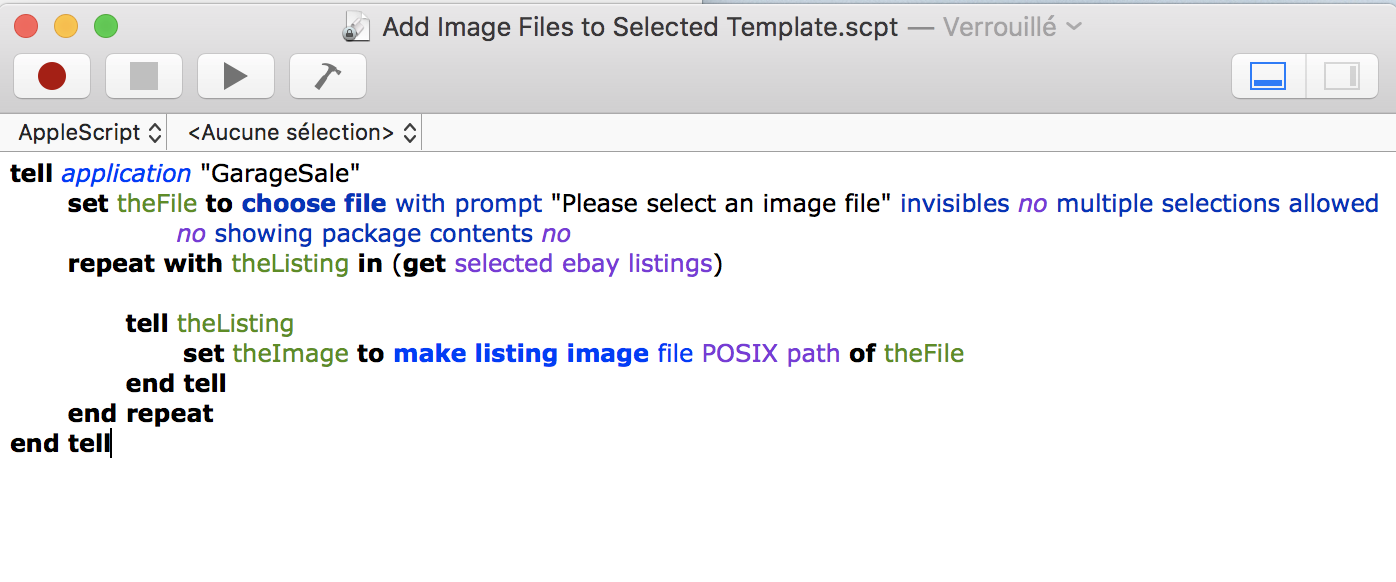Viewport: 1396px width, 582px height.
Task: Click the script document icon in title
Action: pyautogui.click(x=356, y=27)
